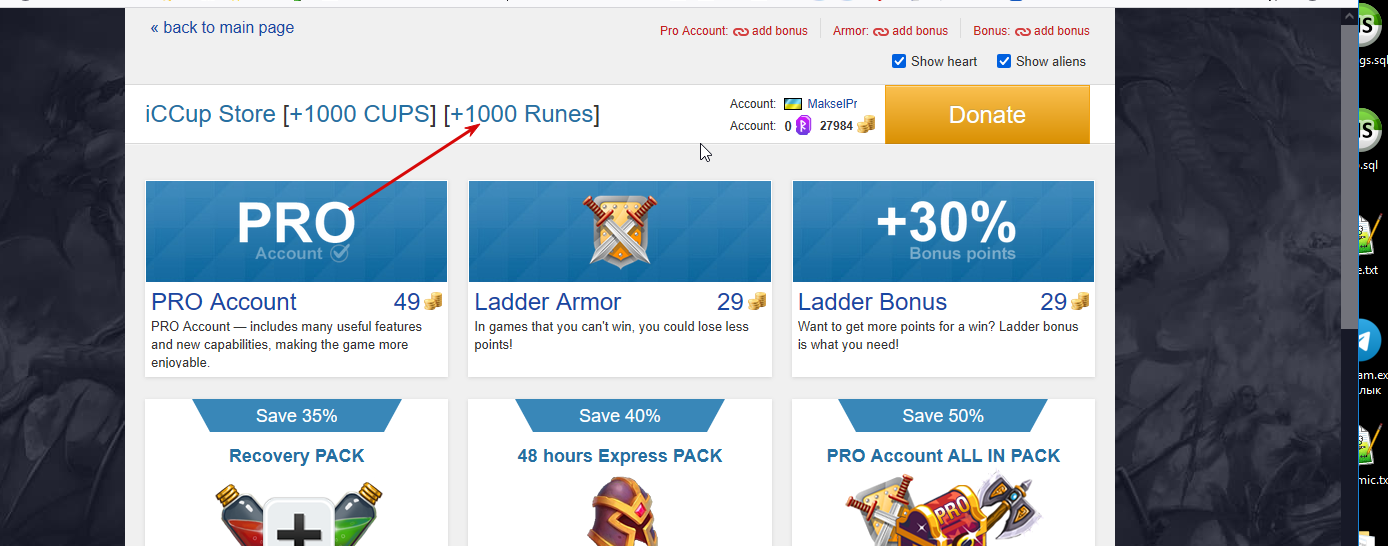
Task: Uncheck the Show heart checkbox
Action: [899, 61]
